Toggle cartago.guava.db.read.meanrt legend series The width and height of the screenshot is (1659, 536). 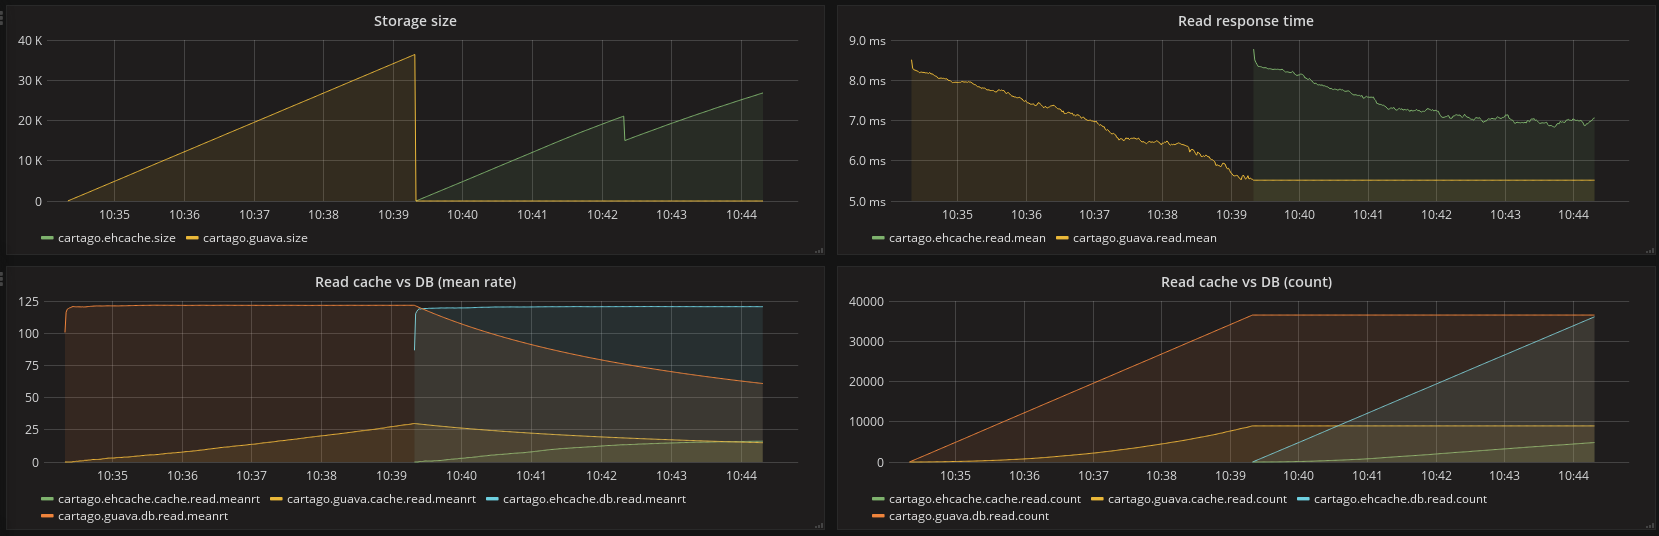(143, 516)
